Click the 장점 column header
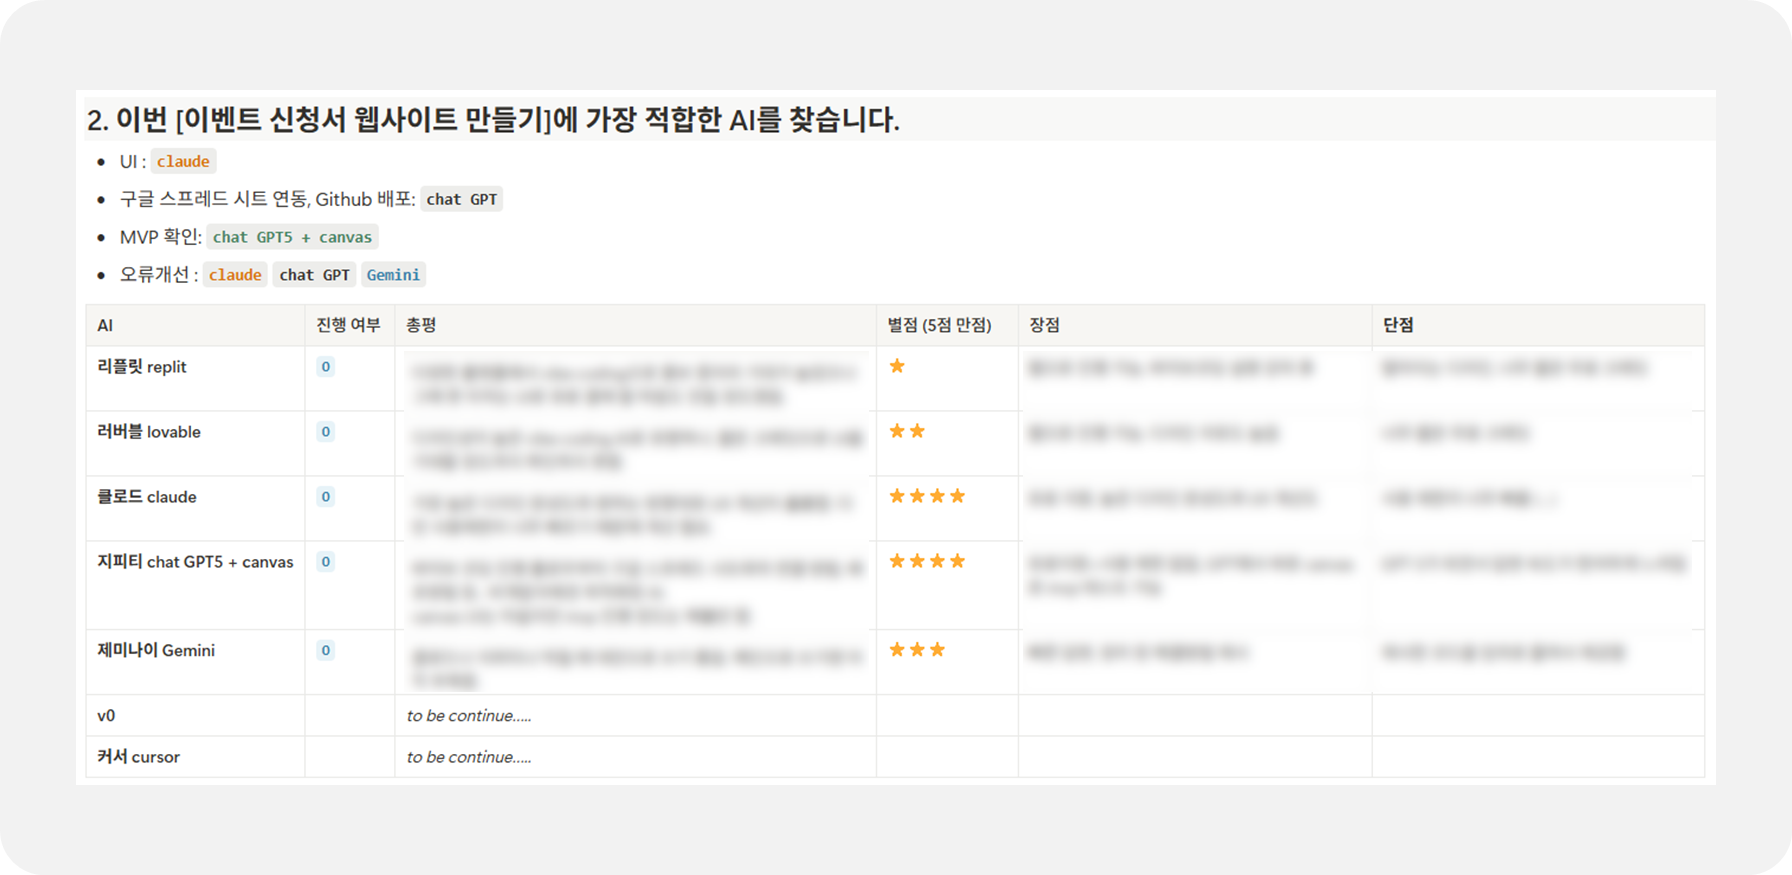 click(1044, 325)
